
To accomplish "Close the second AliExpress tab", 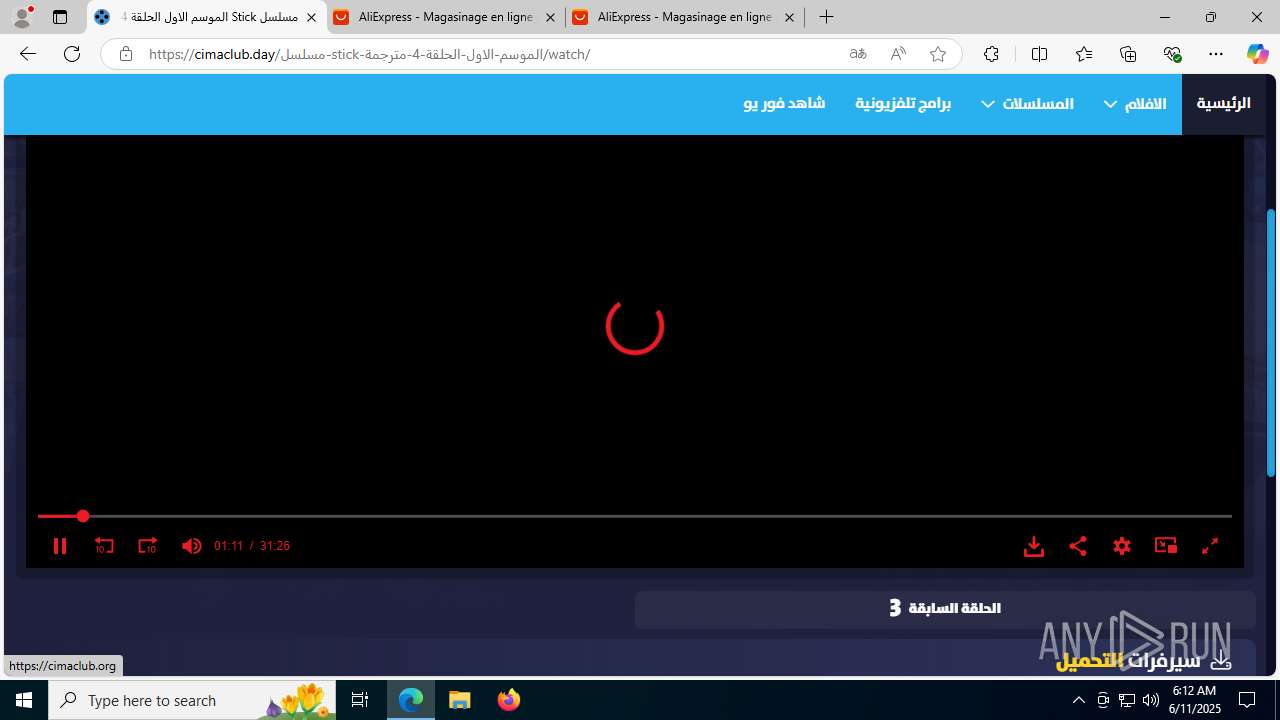I will coord(789,17).
